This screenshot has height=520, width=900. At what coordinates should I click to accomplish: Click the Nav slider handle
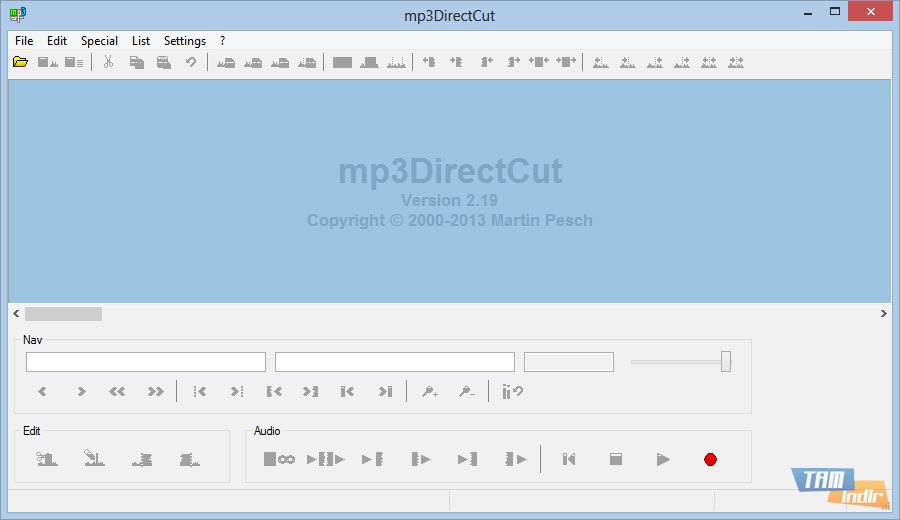click(726, 362)
